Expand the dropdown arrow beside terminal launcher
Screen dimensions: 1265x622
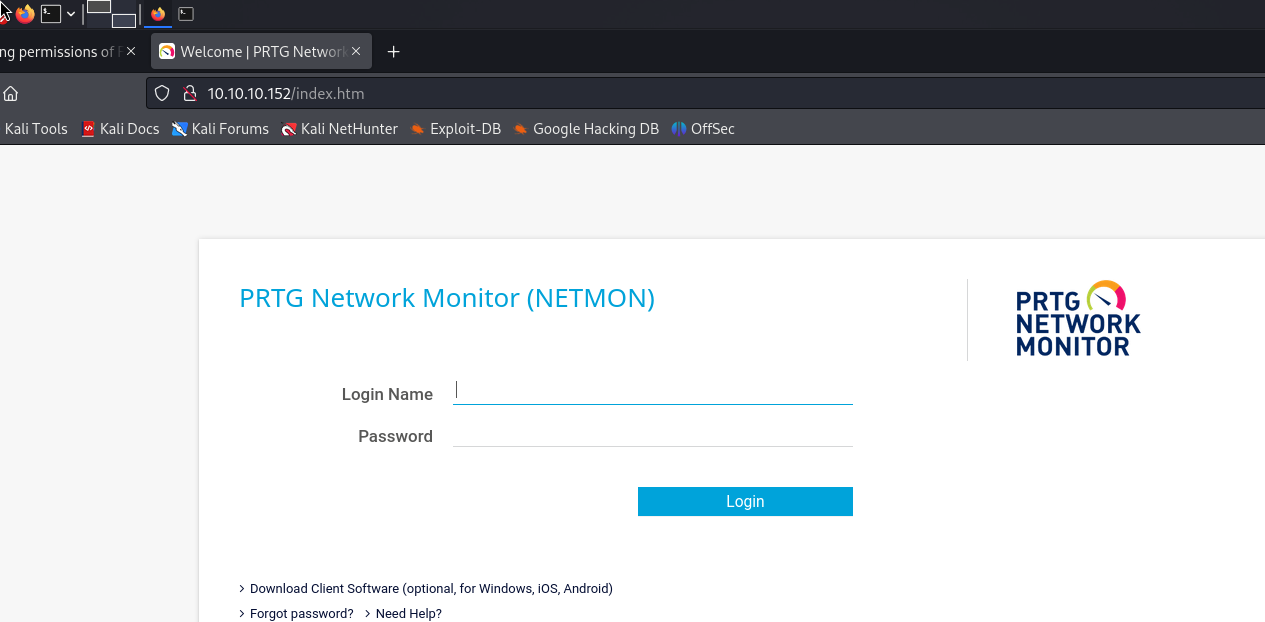[71, 14]
